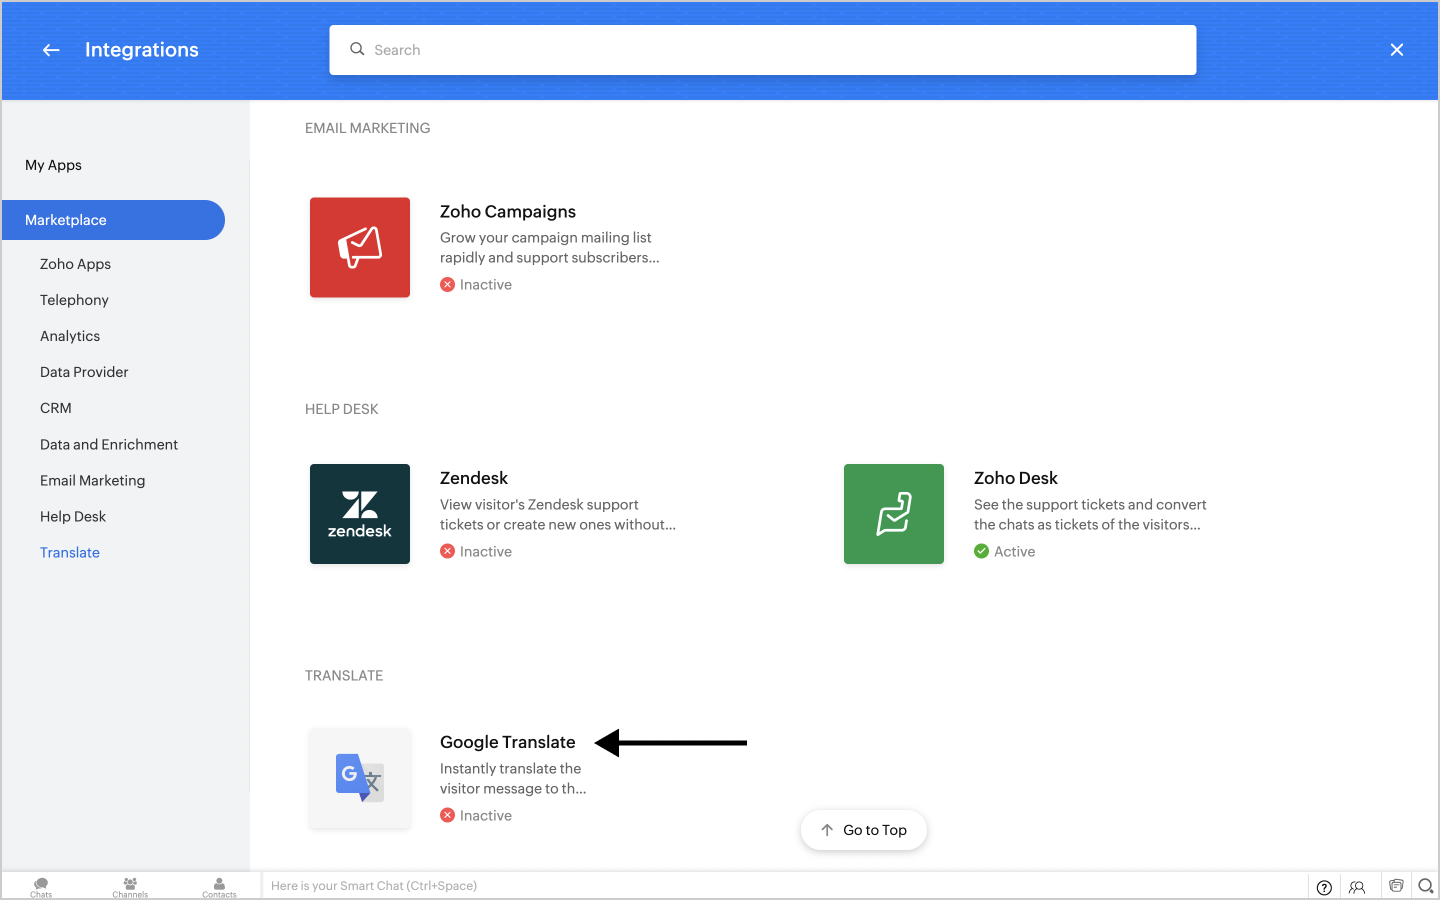1440x900 pixels.
Task: Click the green Zoho Desk icon
Action: [894, 514]
